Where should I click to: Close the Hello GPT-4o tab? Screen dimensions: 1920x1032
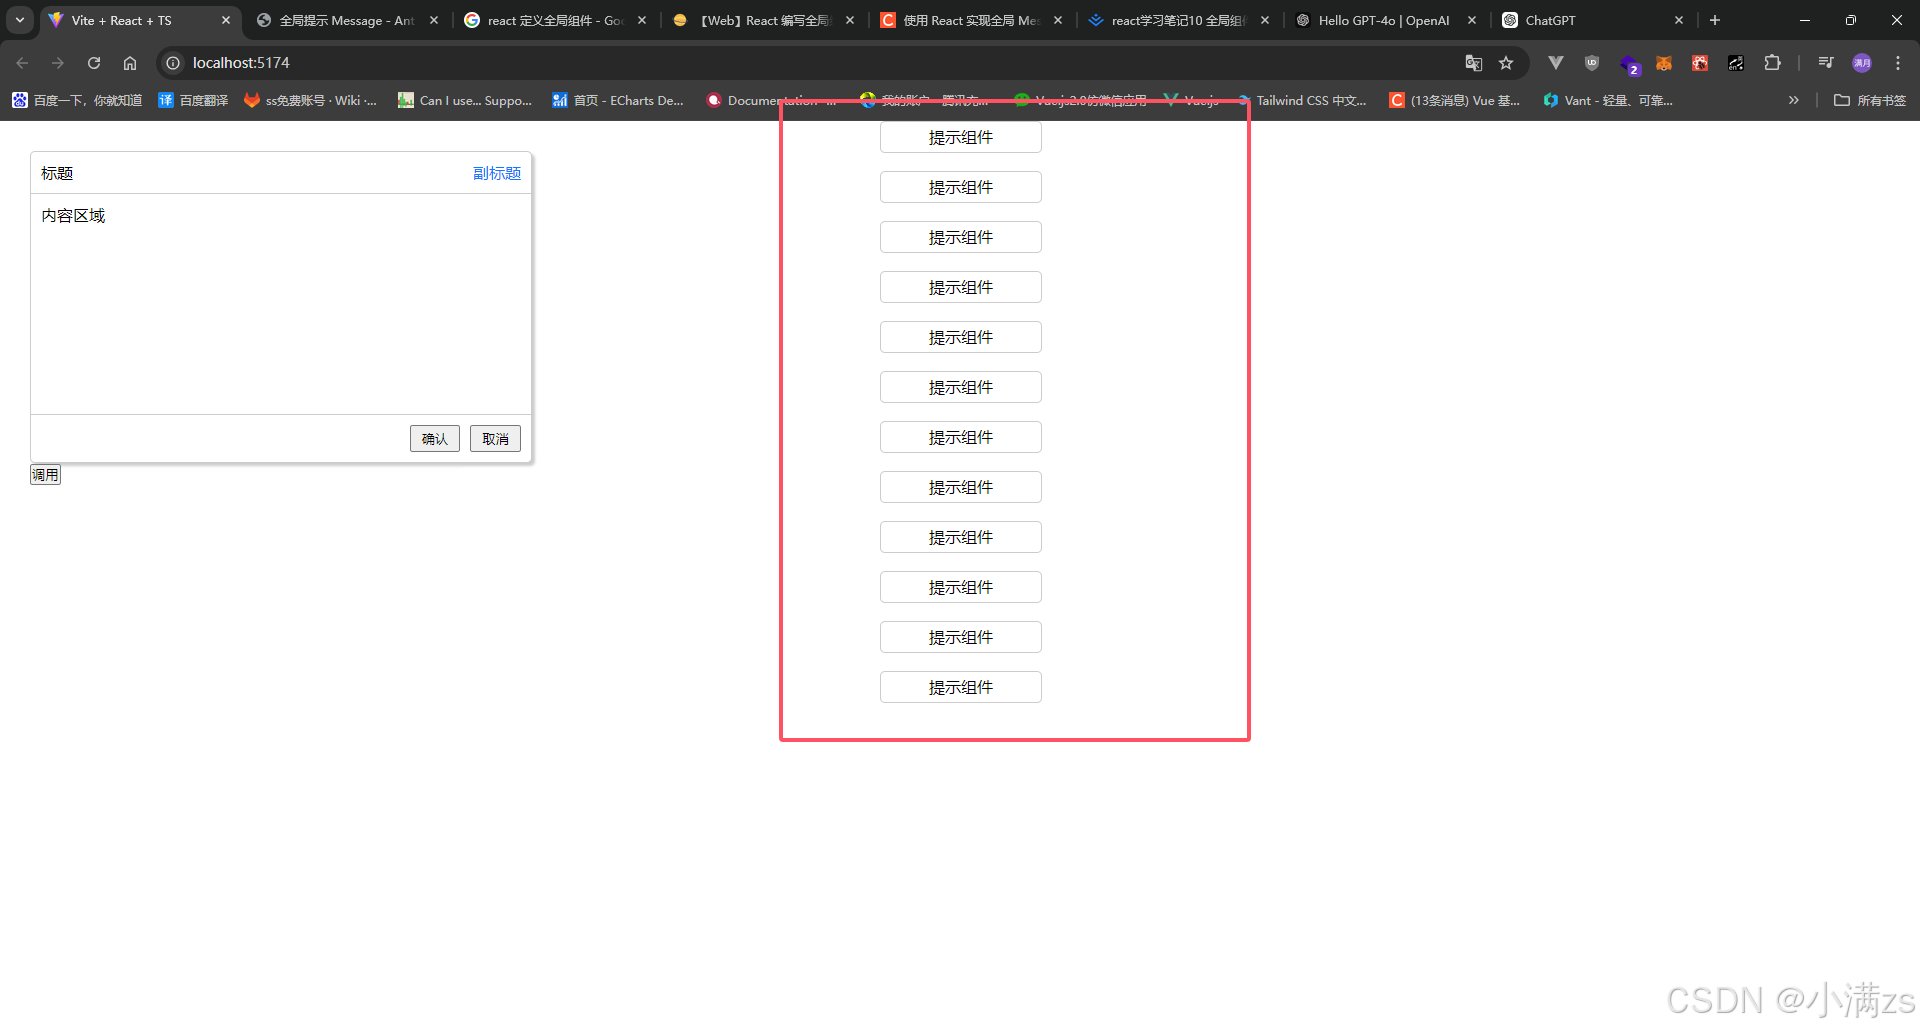[x=1472, y=20]
